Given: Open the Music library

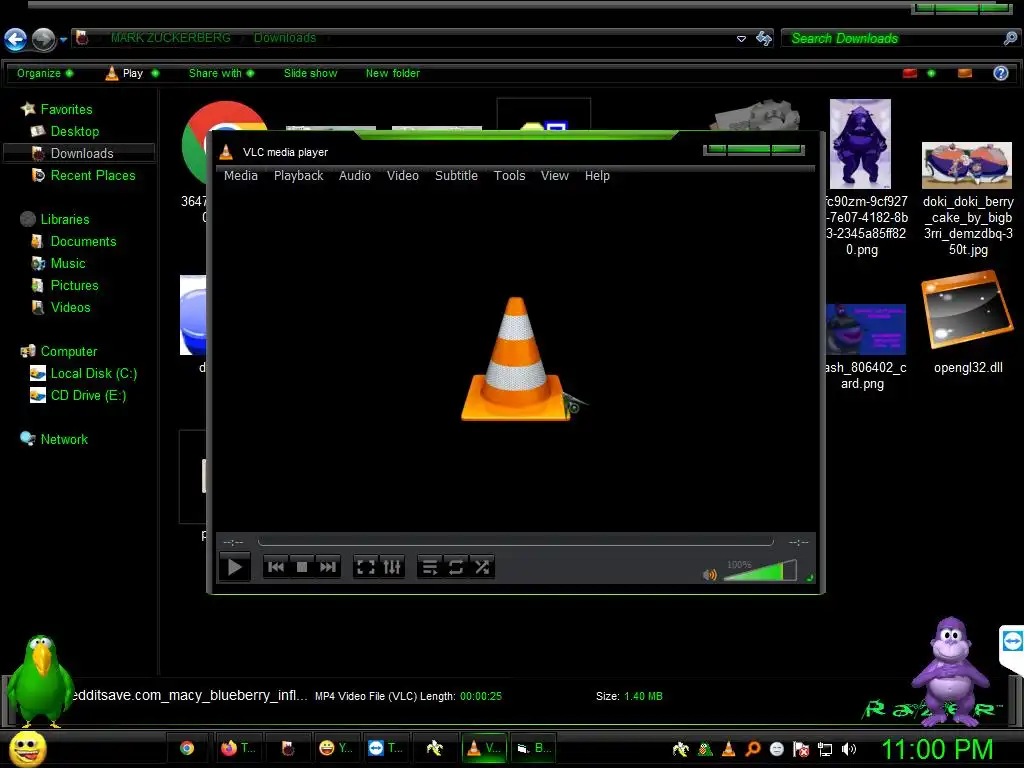Looking at the screenshot, I should (x=68, y=263).
